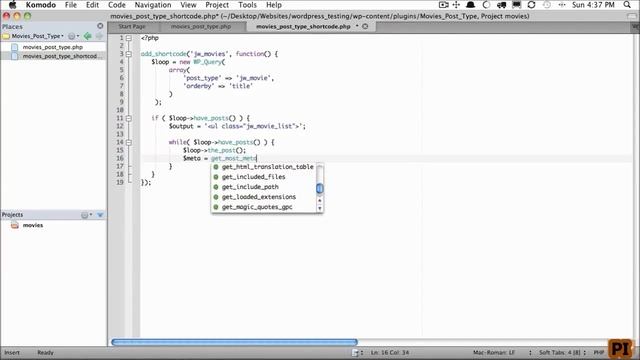Collapse the if-block fold at line 11
This screenshot has height=360, width=640.
point(129,118)
